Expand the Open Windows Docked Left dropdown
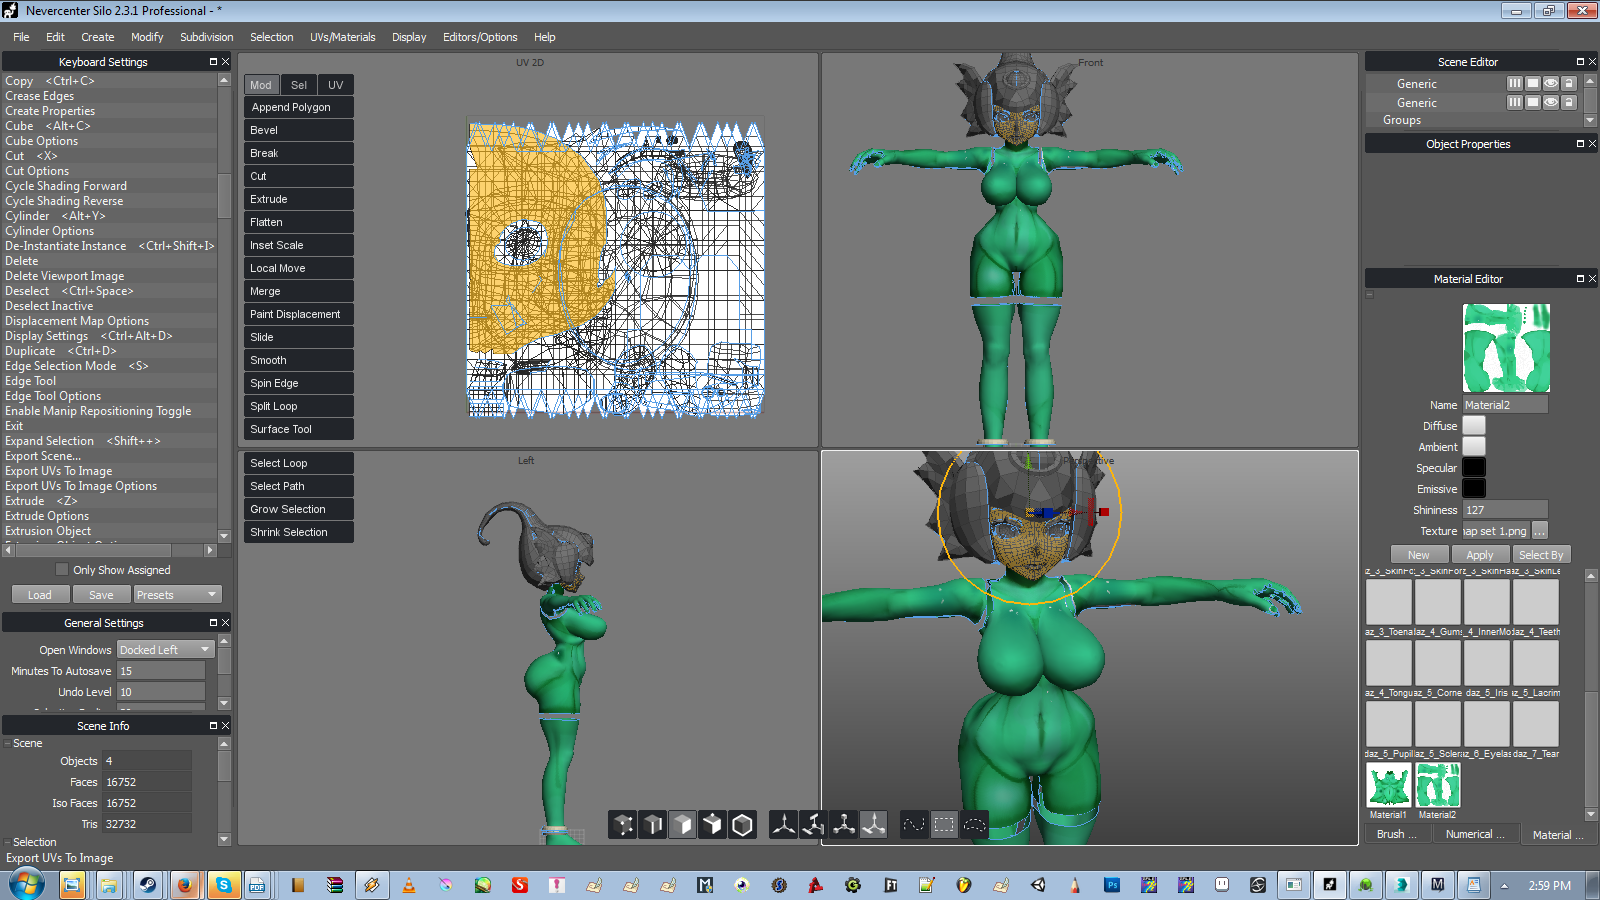Viewport: 1600px width, 900px height. coord(165,650)
